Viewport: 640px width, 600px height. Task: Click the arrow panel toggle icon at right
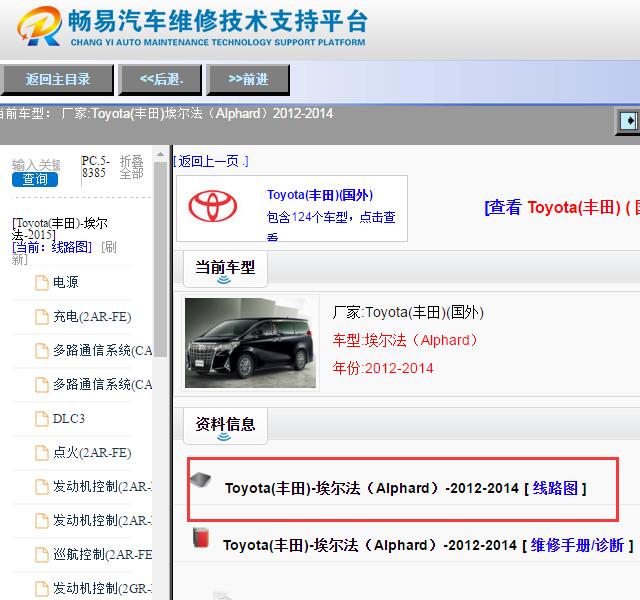(x=628, y=121)
